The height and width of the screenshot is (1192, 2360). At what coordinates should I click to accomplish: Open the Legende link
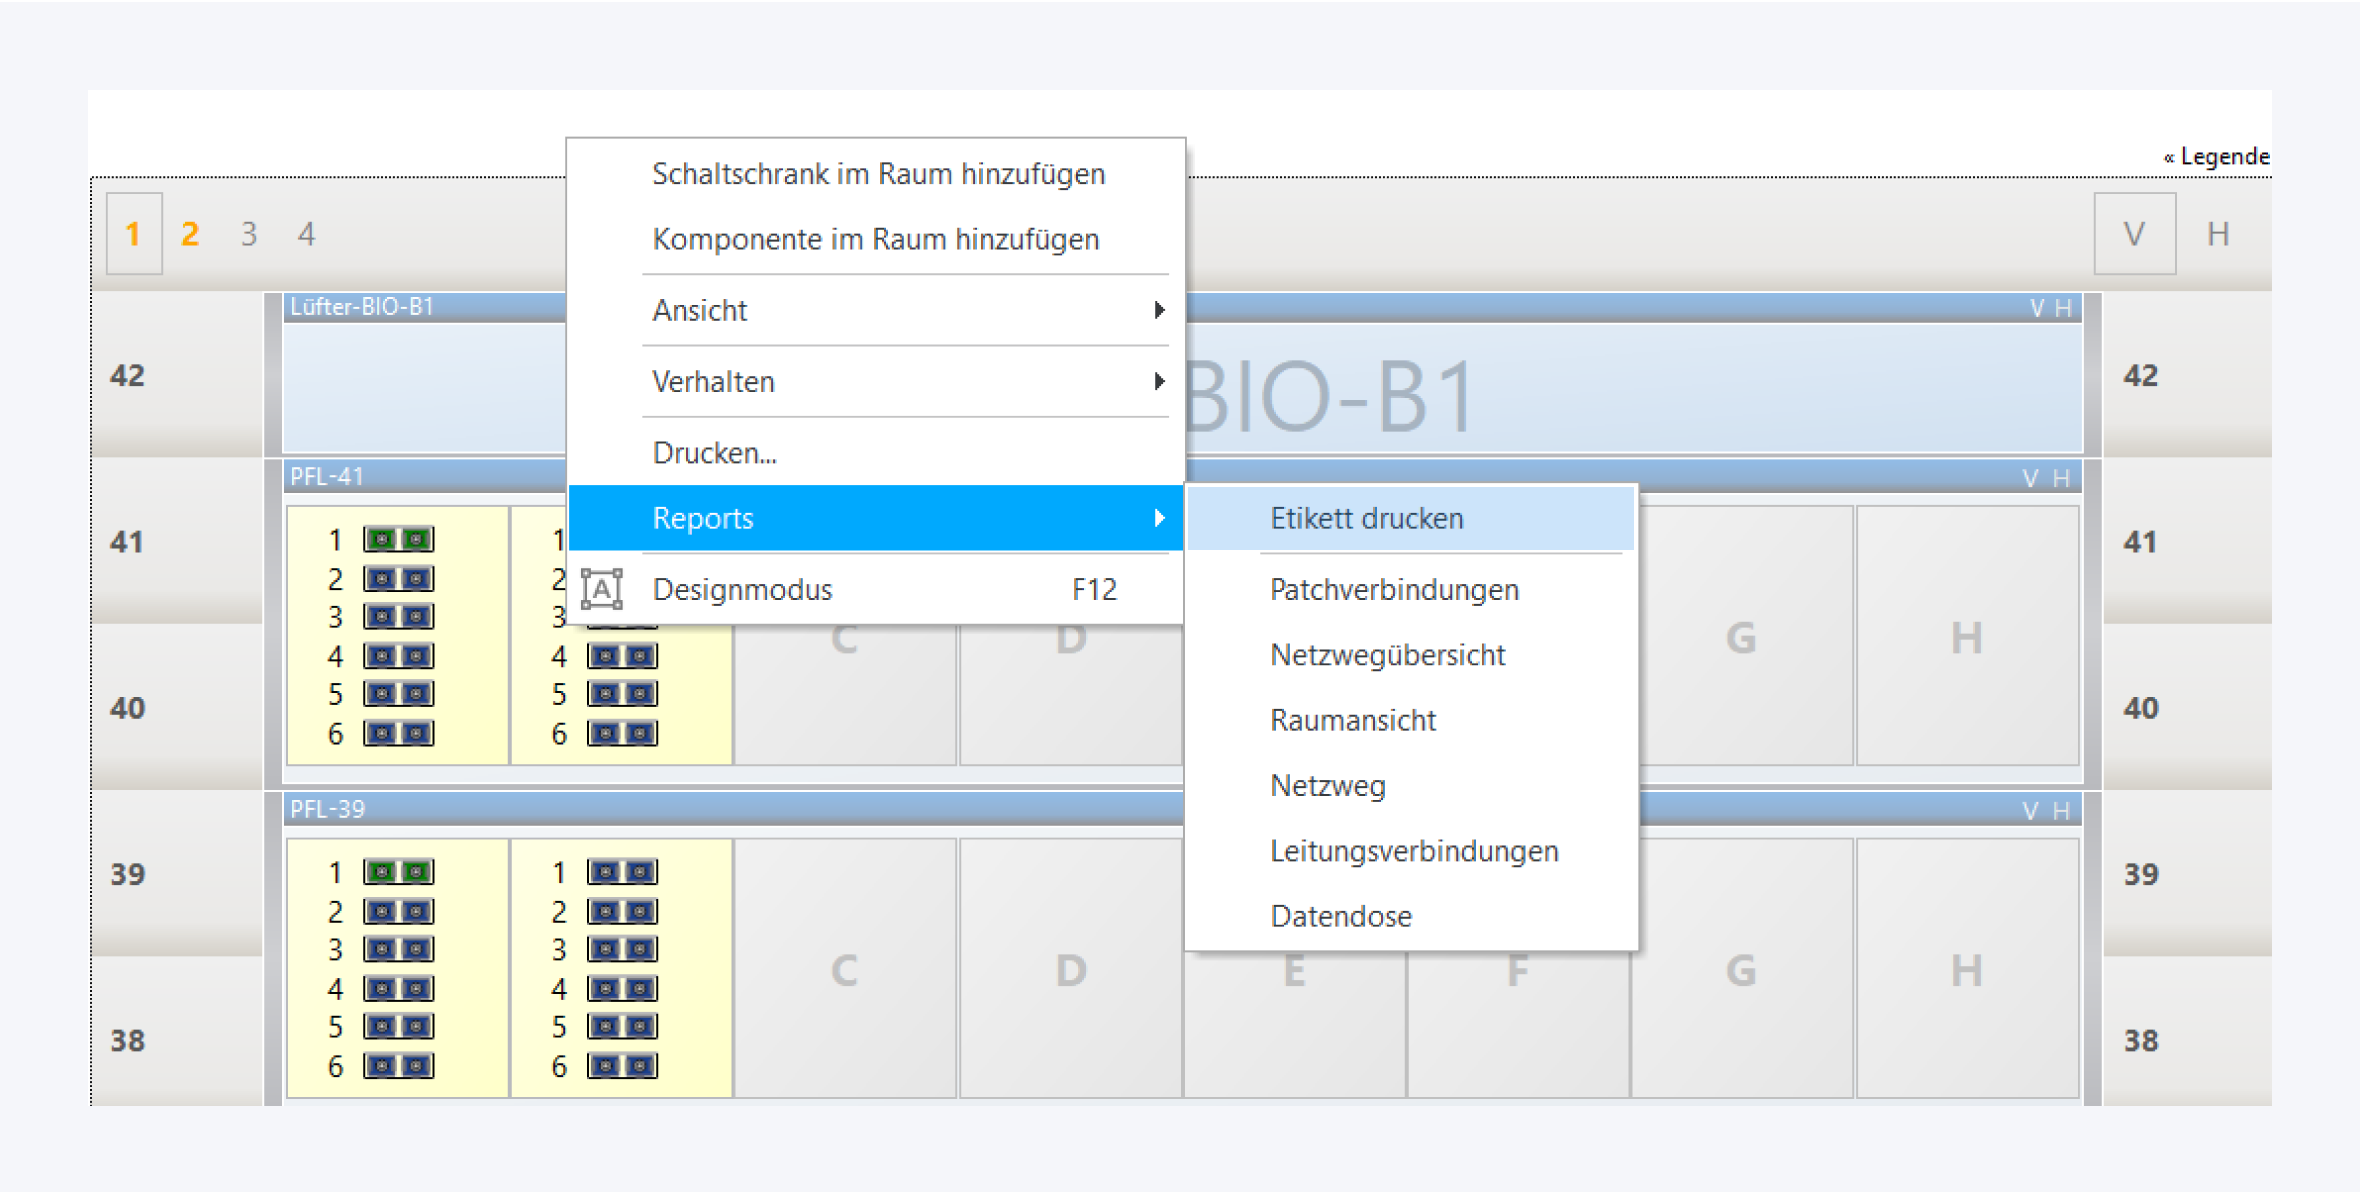[x=2216, y=157]
